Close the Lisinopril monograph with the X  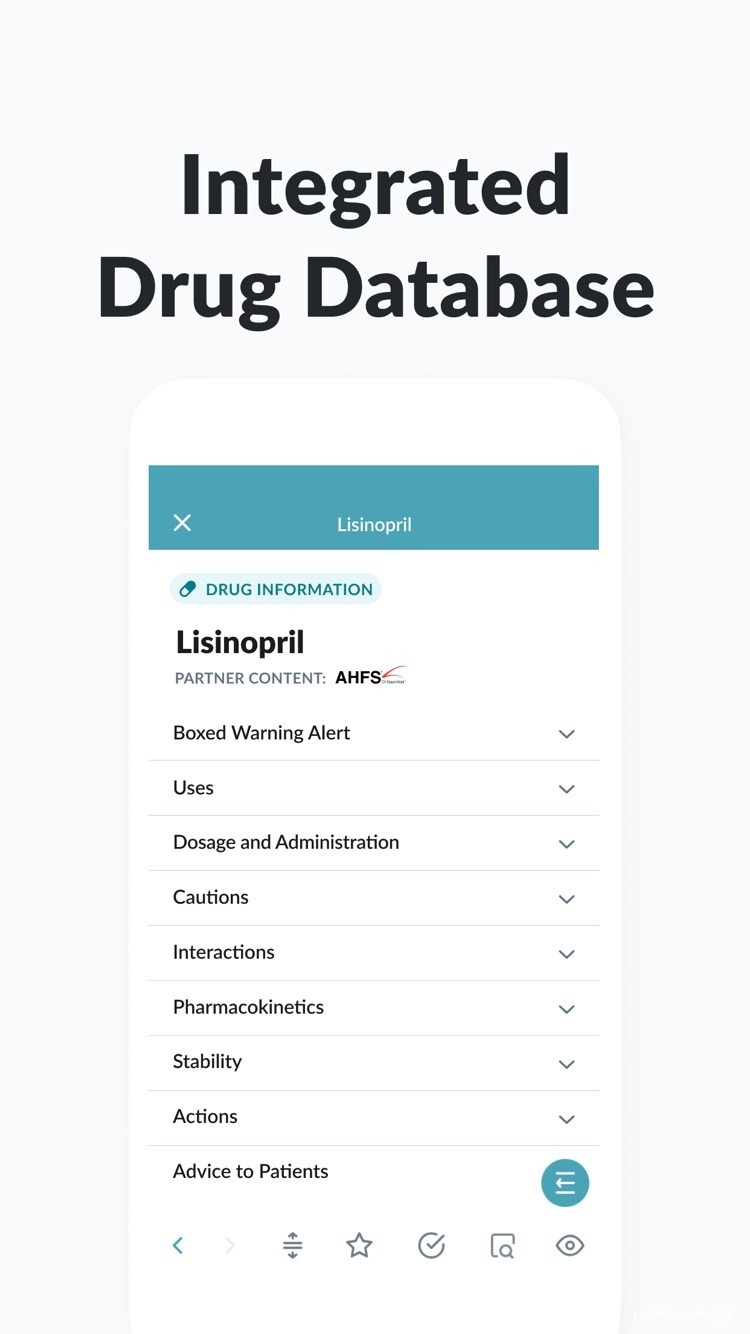pyautogui.click(x=182, y=522)
